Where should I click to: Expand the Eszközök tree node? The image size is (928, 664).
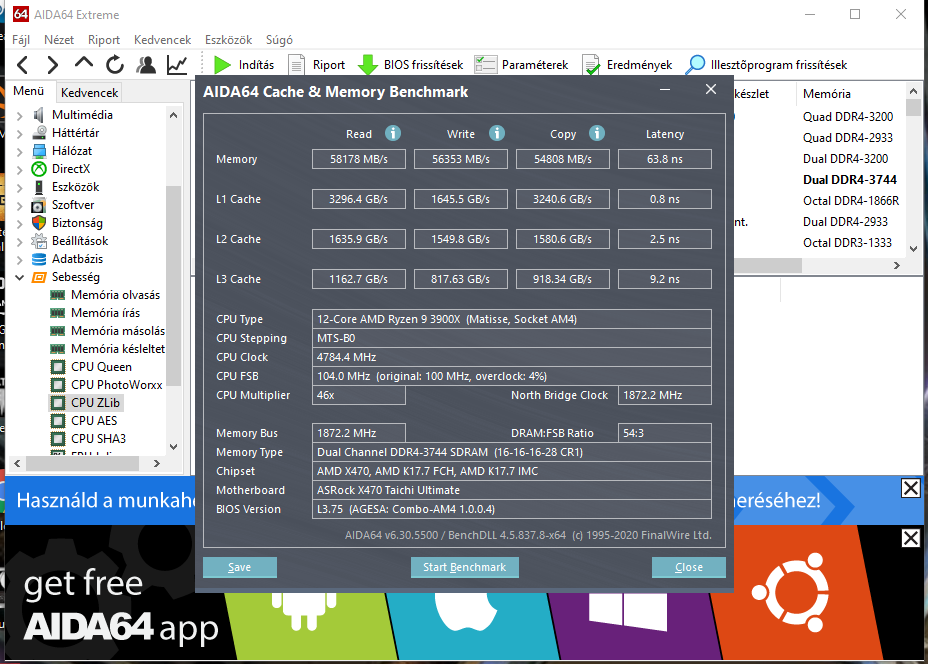tap(20, 188)
